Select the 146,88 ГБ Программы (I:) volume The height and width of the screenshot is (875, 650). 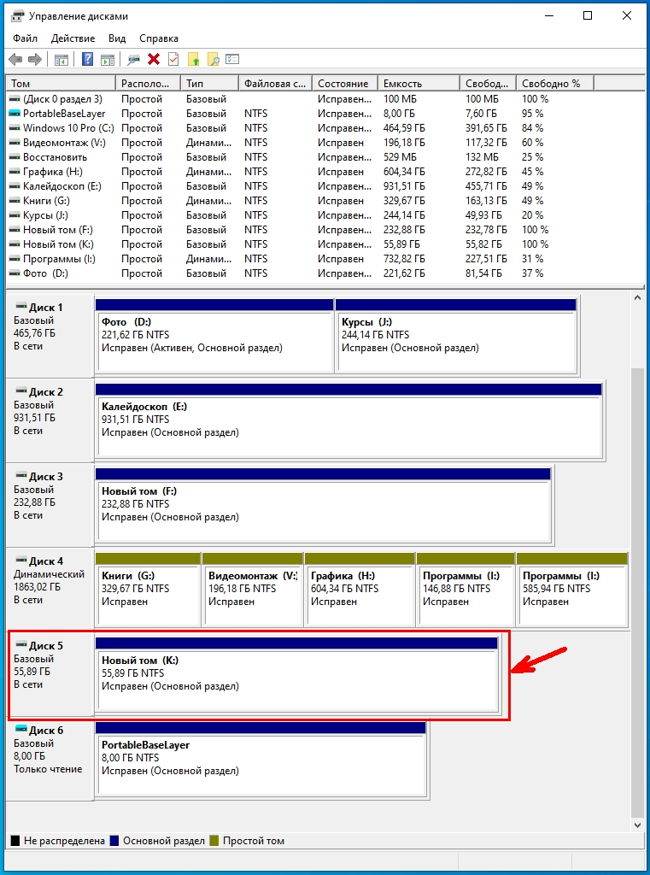click(465, 589)
